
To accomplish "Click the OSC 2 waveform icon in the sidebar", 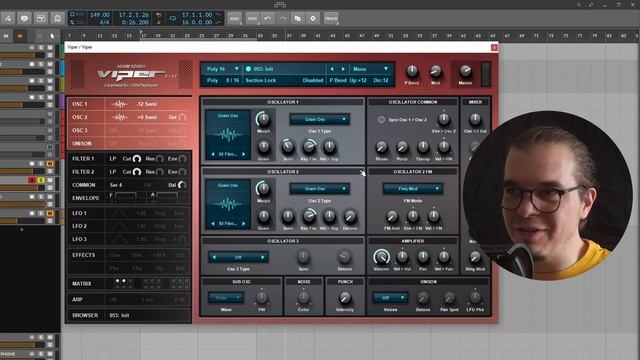I will 119,117.
